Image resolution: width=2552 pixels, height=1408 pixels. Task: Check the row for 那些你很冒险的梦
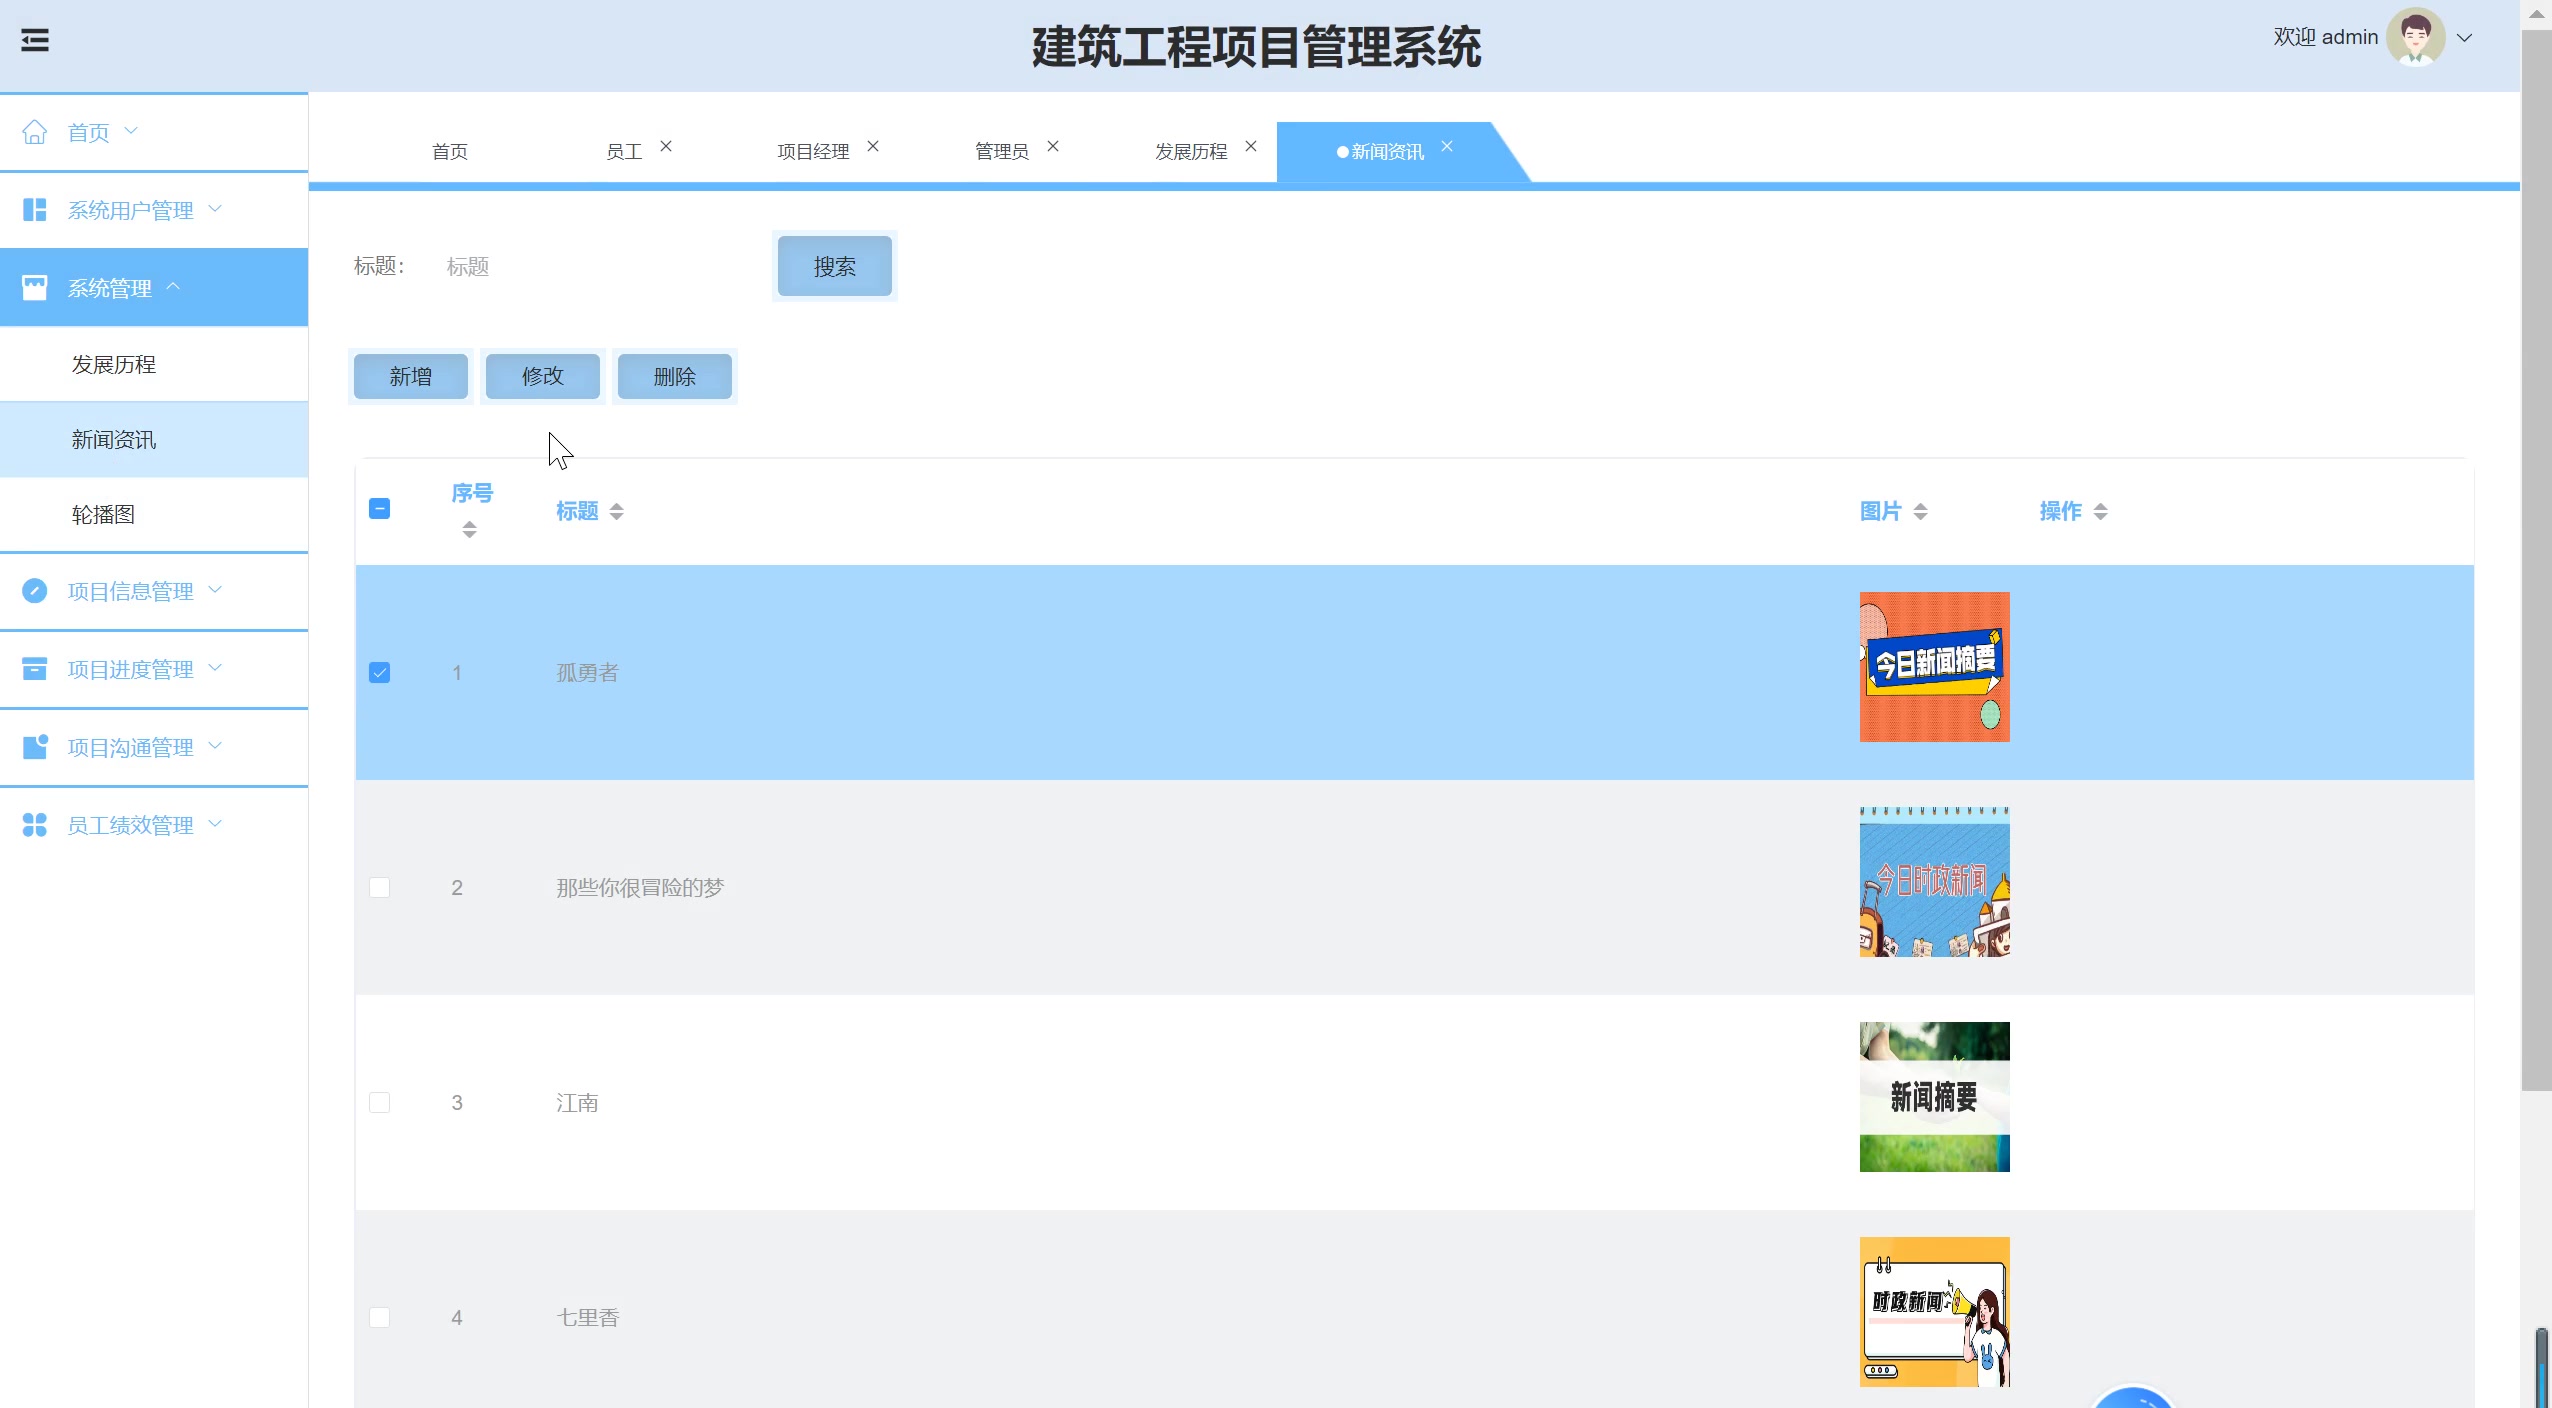(380, 887)
